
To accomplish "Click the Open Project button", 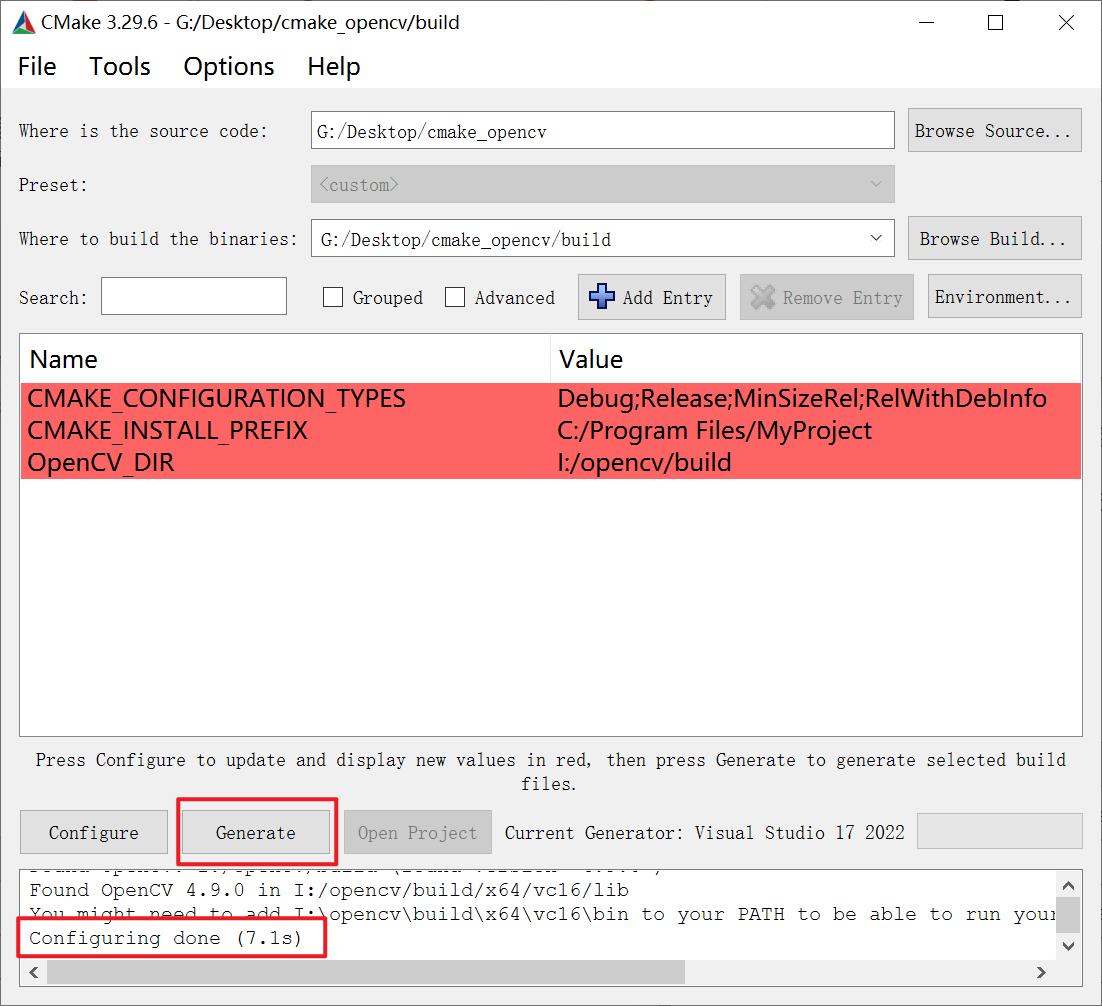I will tap(417, 832).
